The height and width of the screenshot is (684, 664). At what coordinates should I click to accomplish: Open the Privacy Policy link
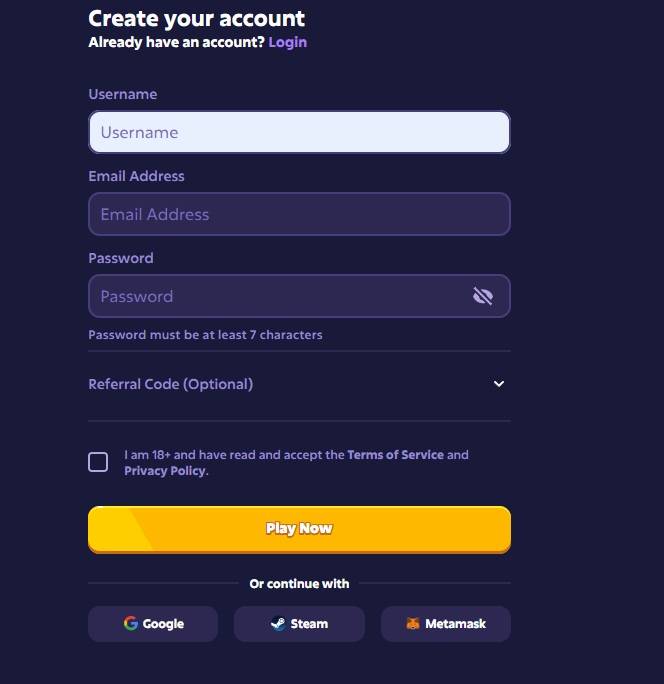[x=164, y=471]
